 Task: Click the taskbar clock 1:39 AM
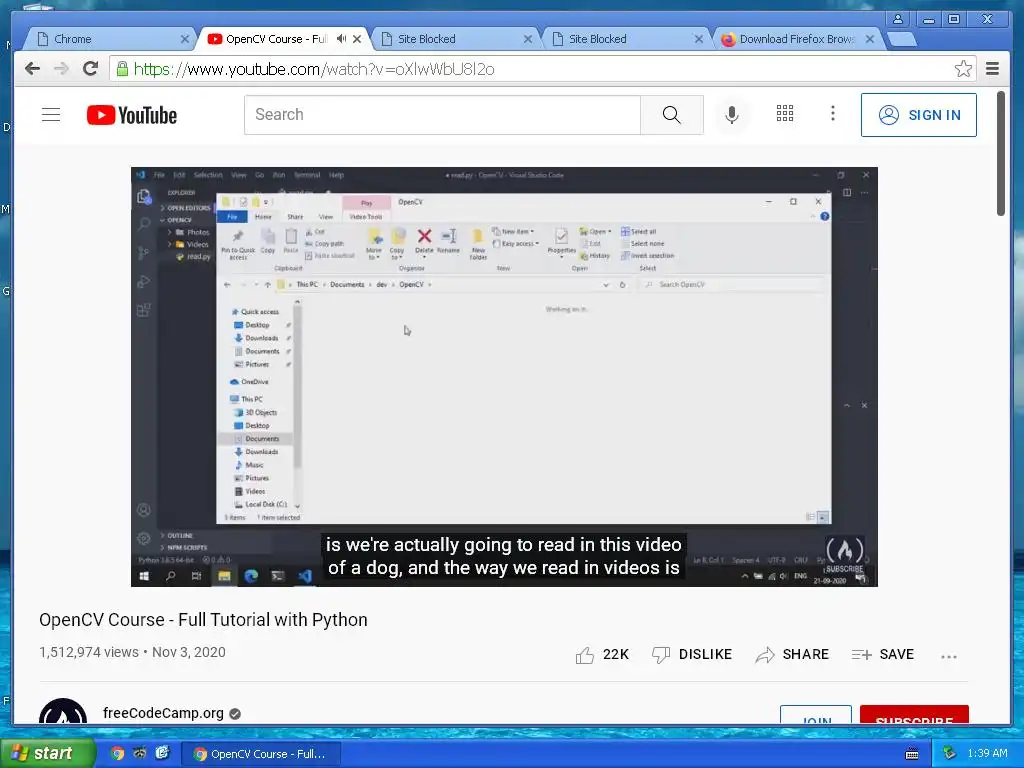987,753
